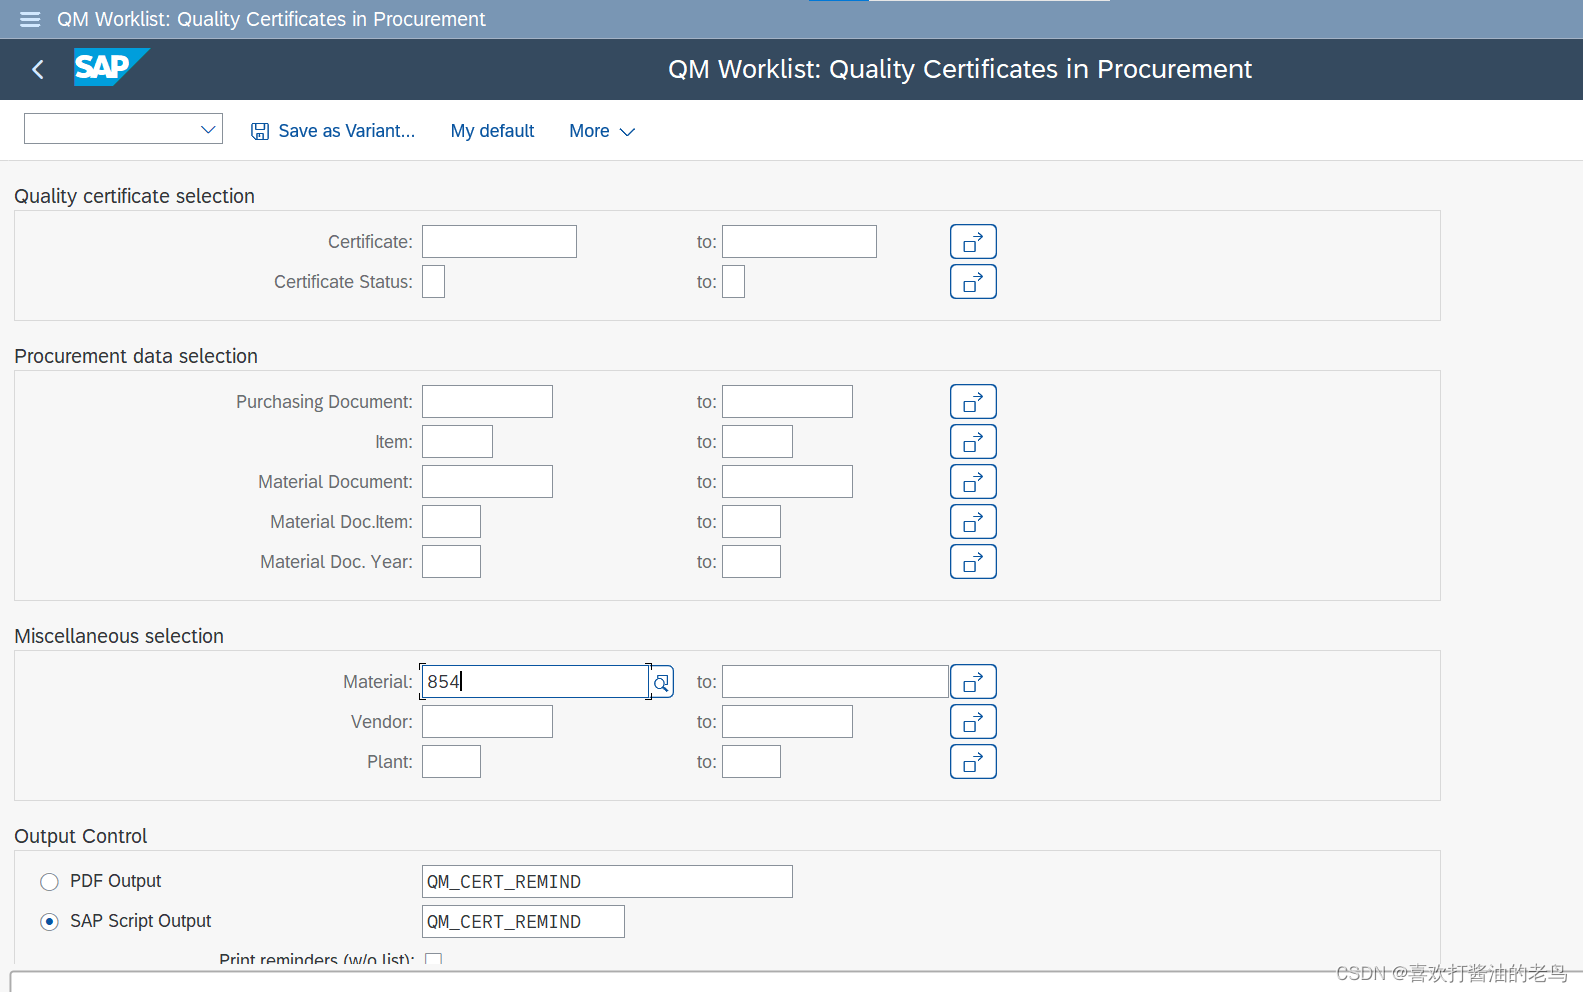
Task: Open multiple selection for Certificate
Action: [x=973, y=242]
